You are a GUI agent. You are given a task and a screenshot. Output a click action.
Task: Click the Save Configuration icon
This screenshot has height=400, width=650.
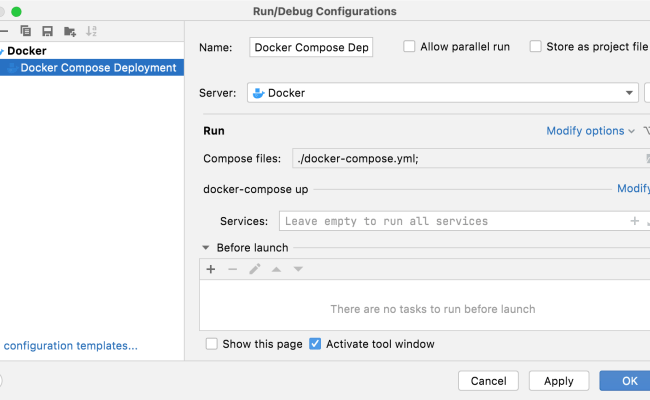[x=47, y=31]
